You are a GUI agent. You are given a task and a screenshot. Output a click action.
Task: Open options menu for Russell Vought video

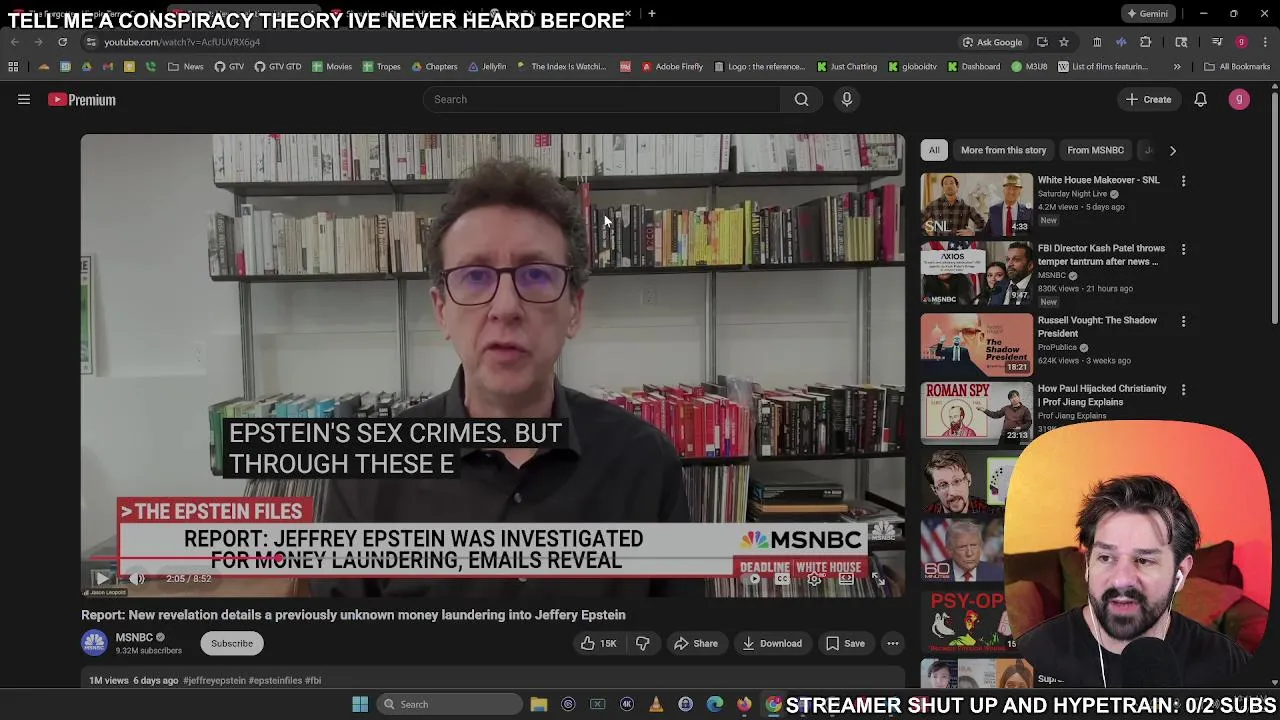[x=1183, y=321]
